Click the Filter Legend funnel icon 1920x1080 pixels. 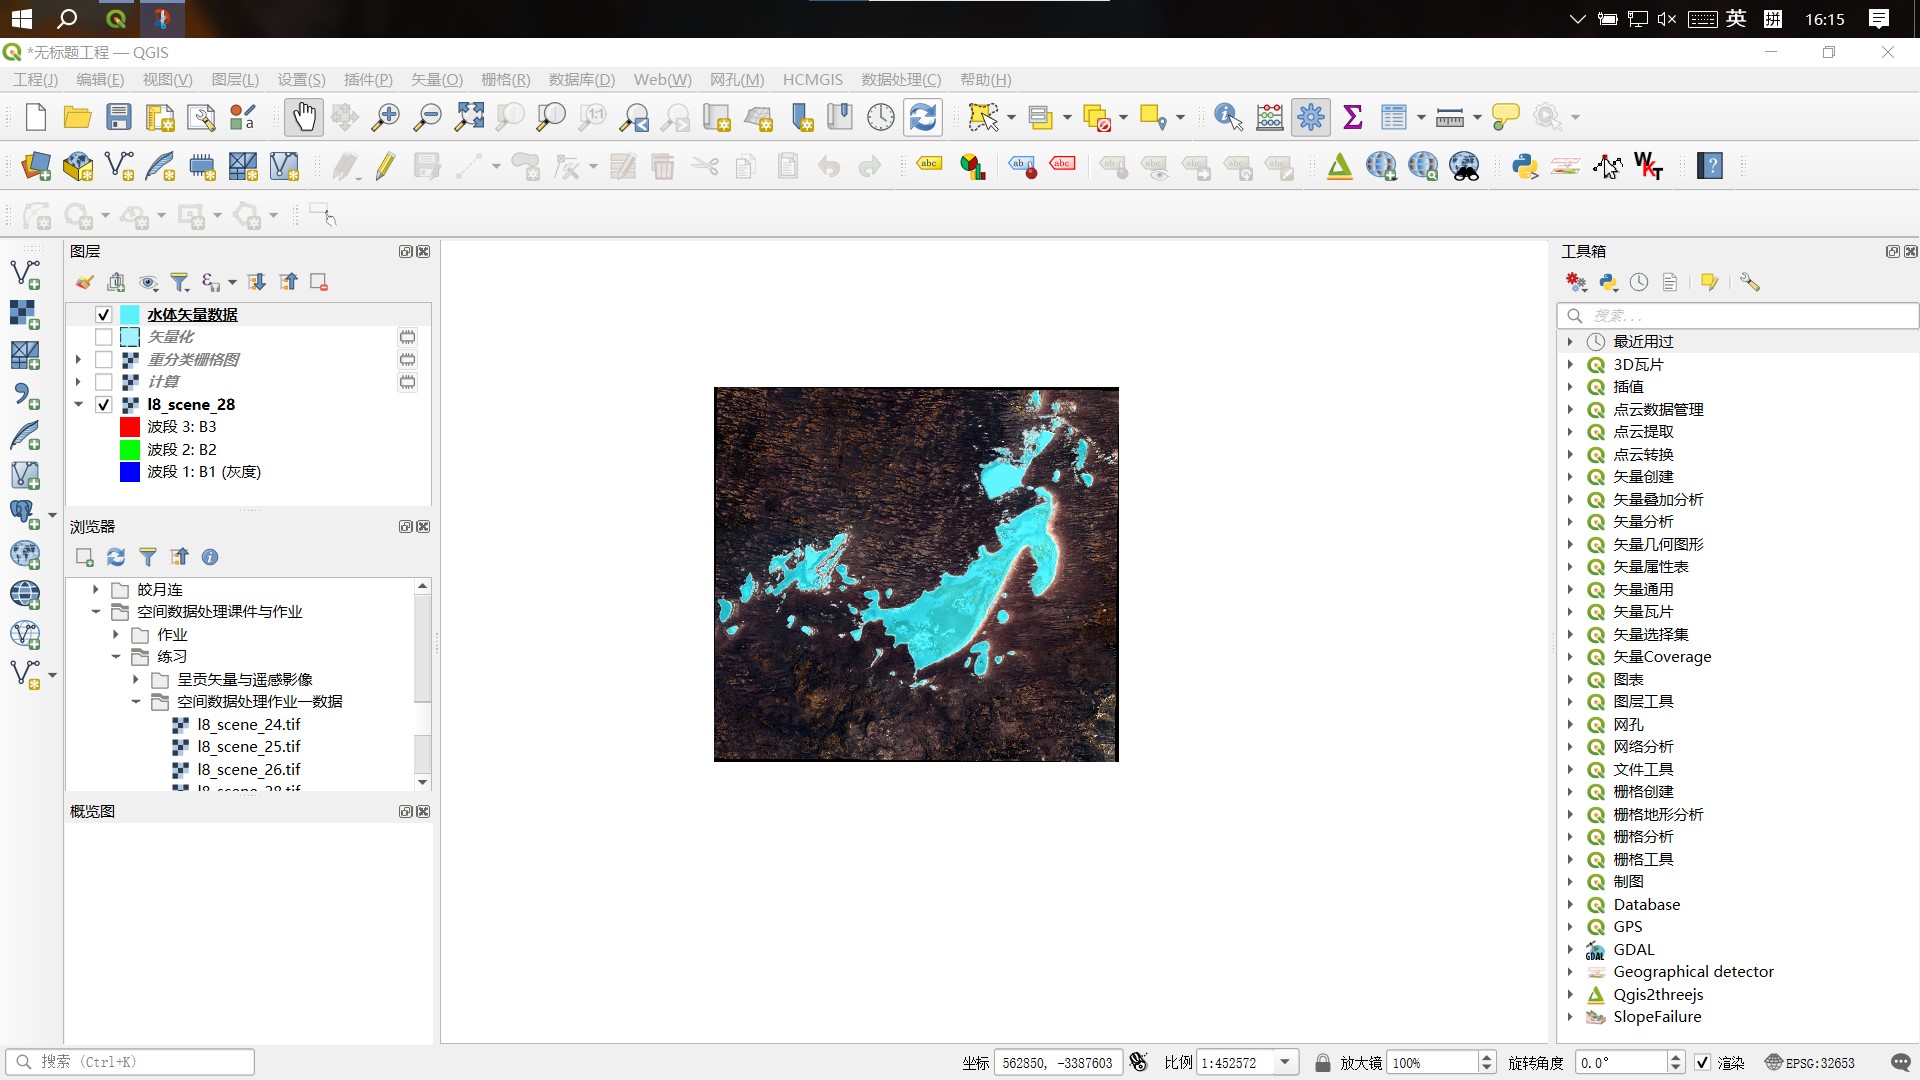[x=179, y=282]
